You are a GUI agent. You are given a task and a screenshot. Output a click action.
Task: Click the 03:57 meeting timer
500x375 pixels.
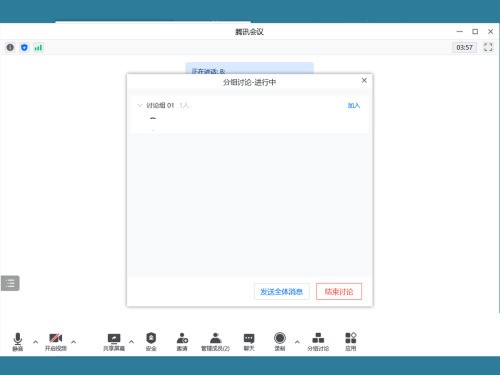click(x=464, y=47)
